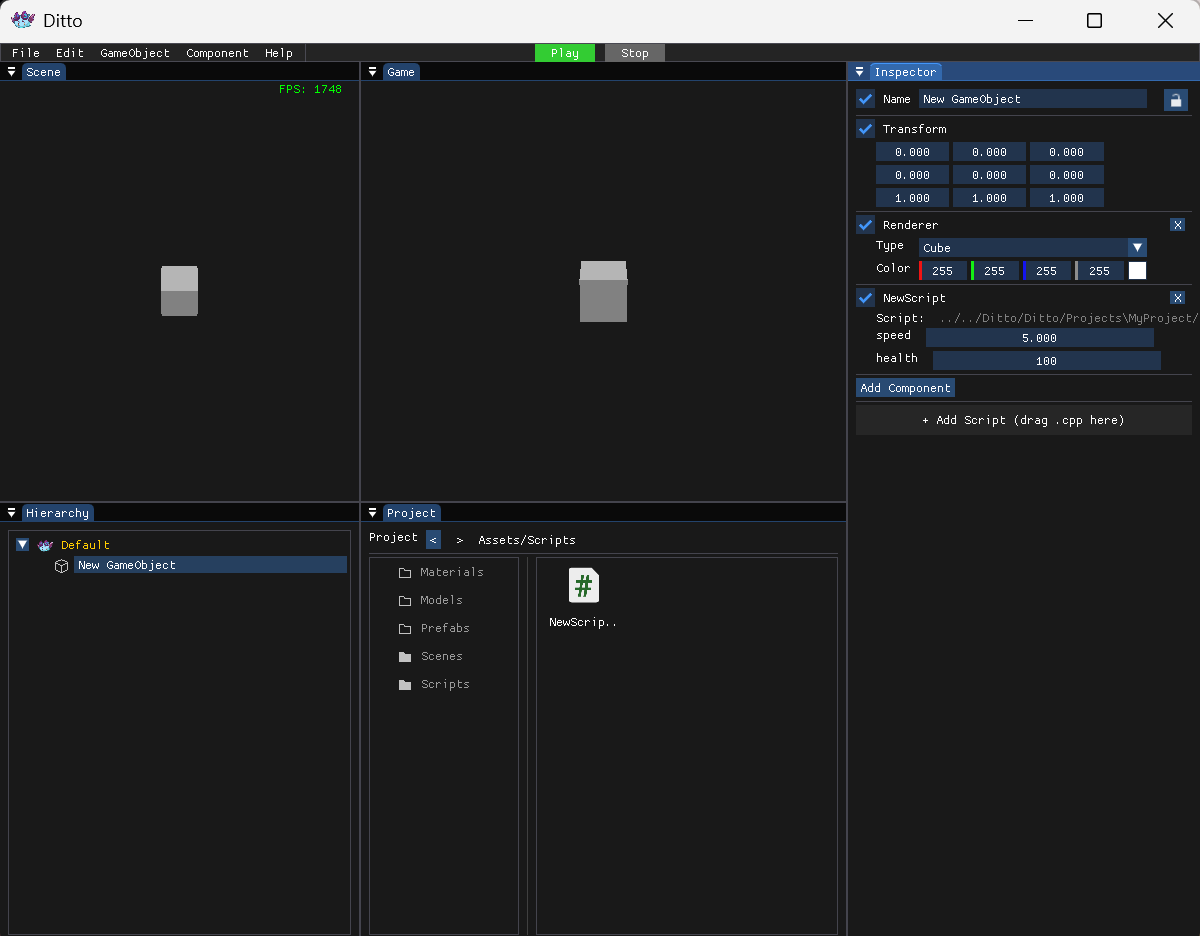Click the cube icon of New GameObject
The width and height of the screenshot is (1200, 936).
61,566
